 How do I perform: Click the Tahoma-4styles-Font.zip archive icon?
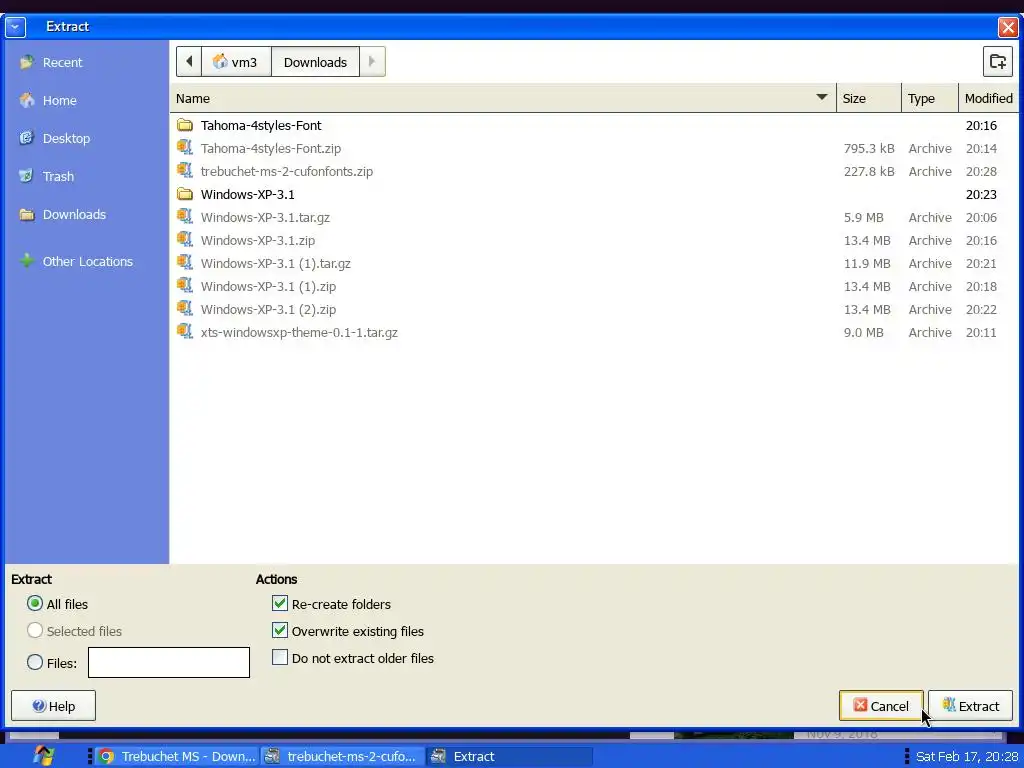tap(185, 148)
